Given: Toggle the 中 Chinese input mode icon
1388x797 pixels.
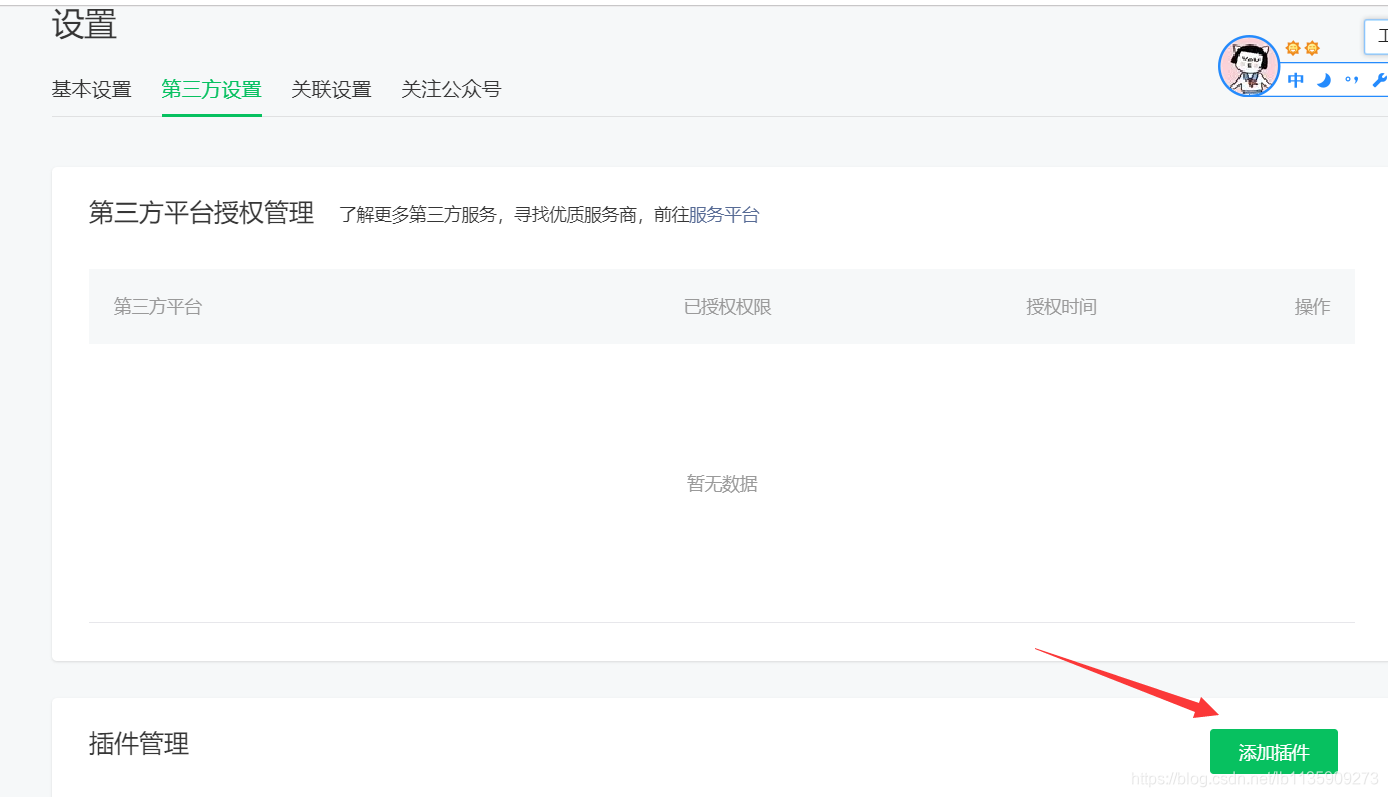Looking at the screenshot, I should pyautogui.click(x=1295, y=80).
